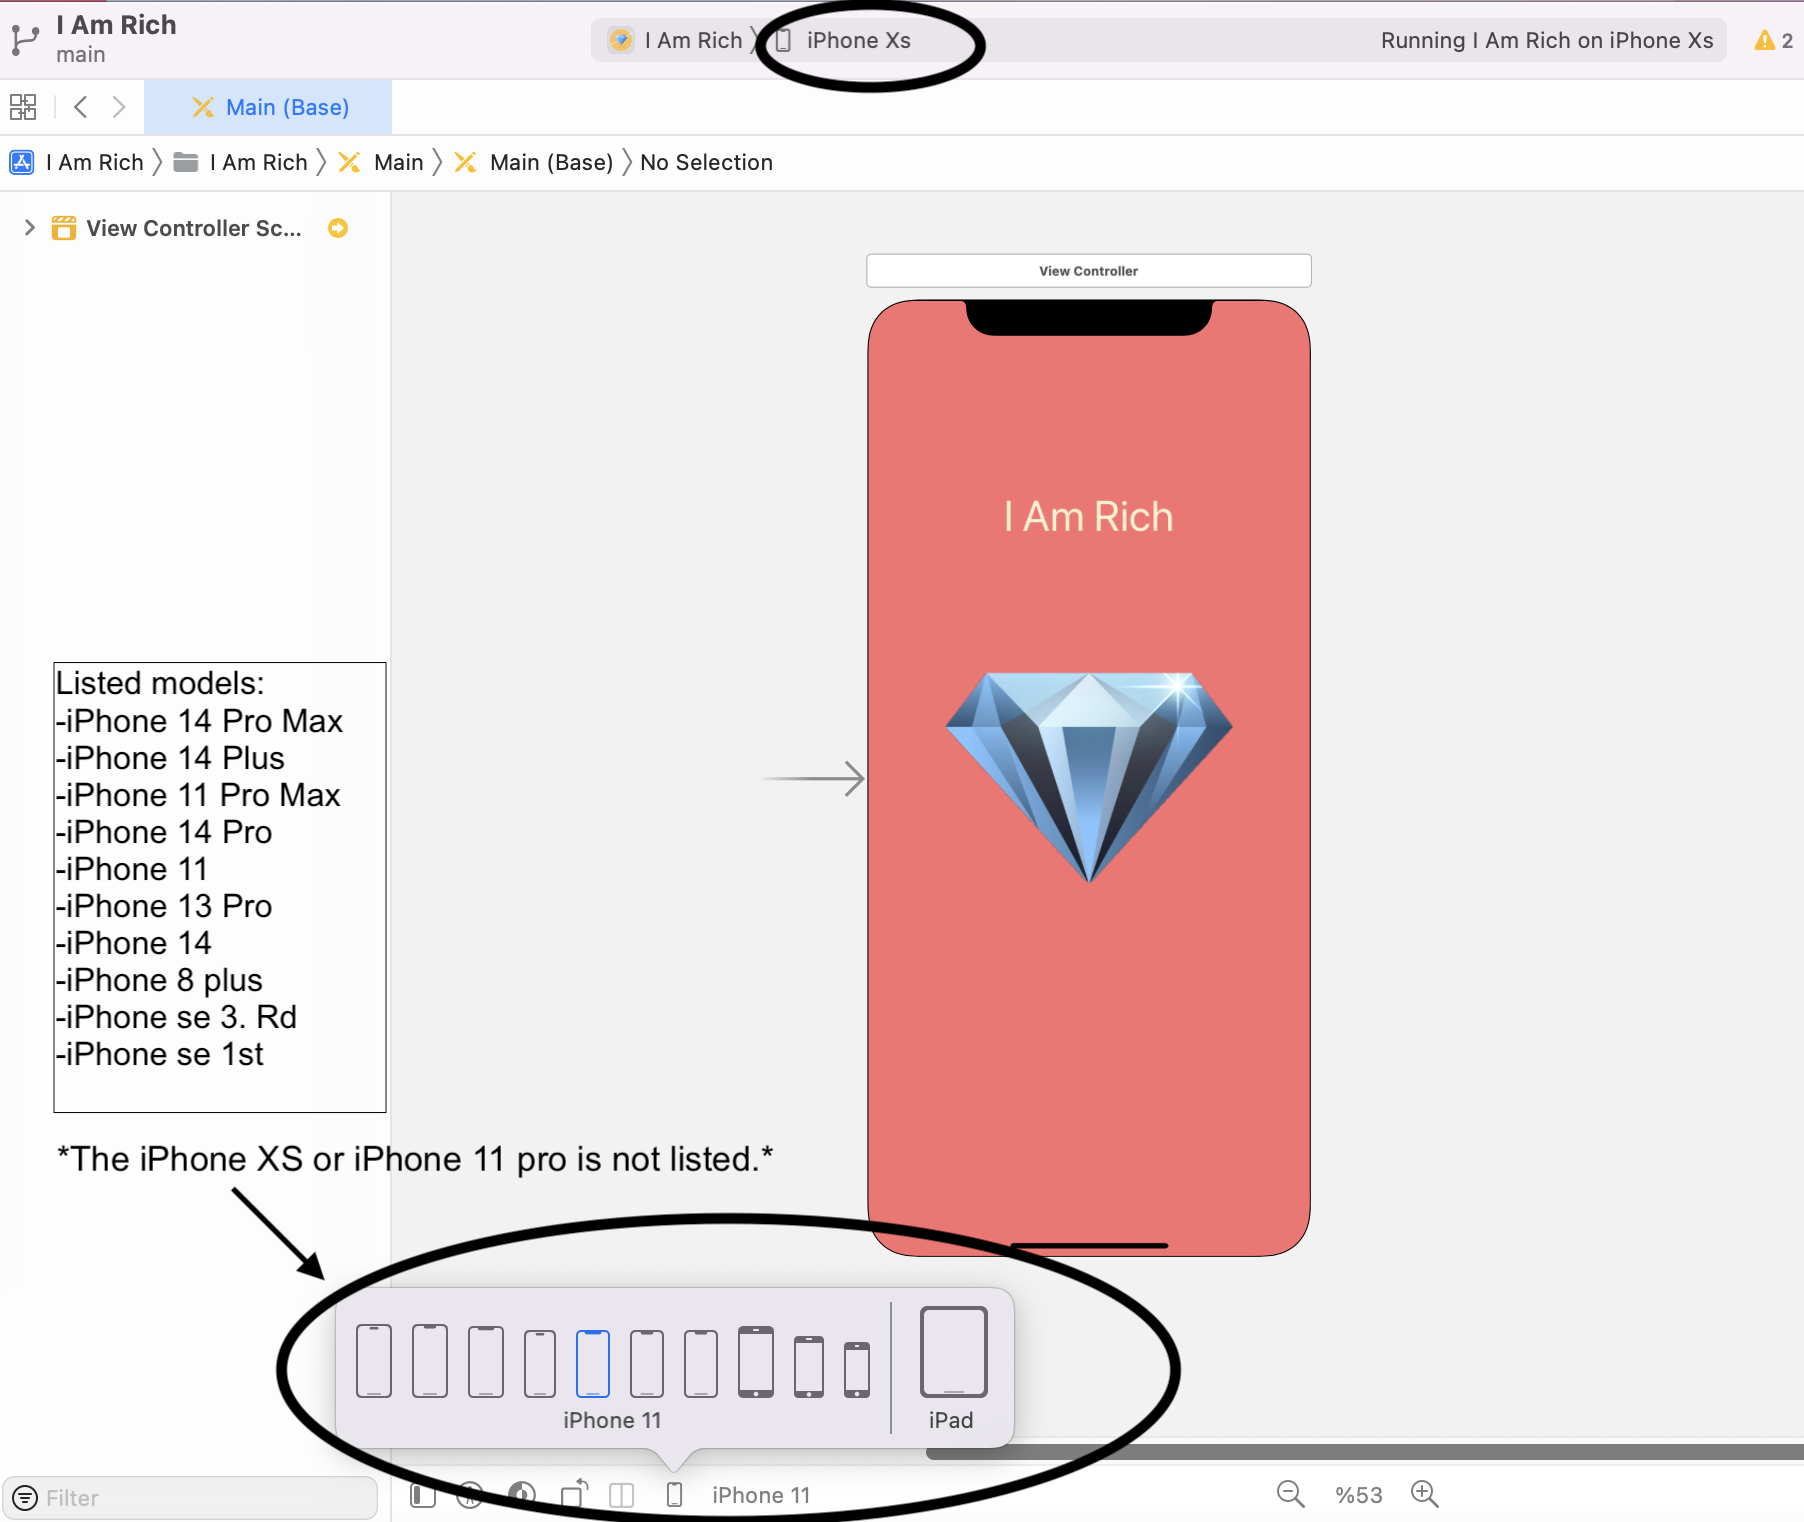
Task: Choose the third device in the picker
Action: [x=486, y=1362]
